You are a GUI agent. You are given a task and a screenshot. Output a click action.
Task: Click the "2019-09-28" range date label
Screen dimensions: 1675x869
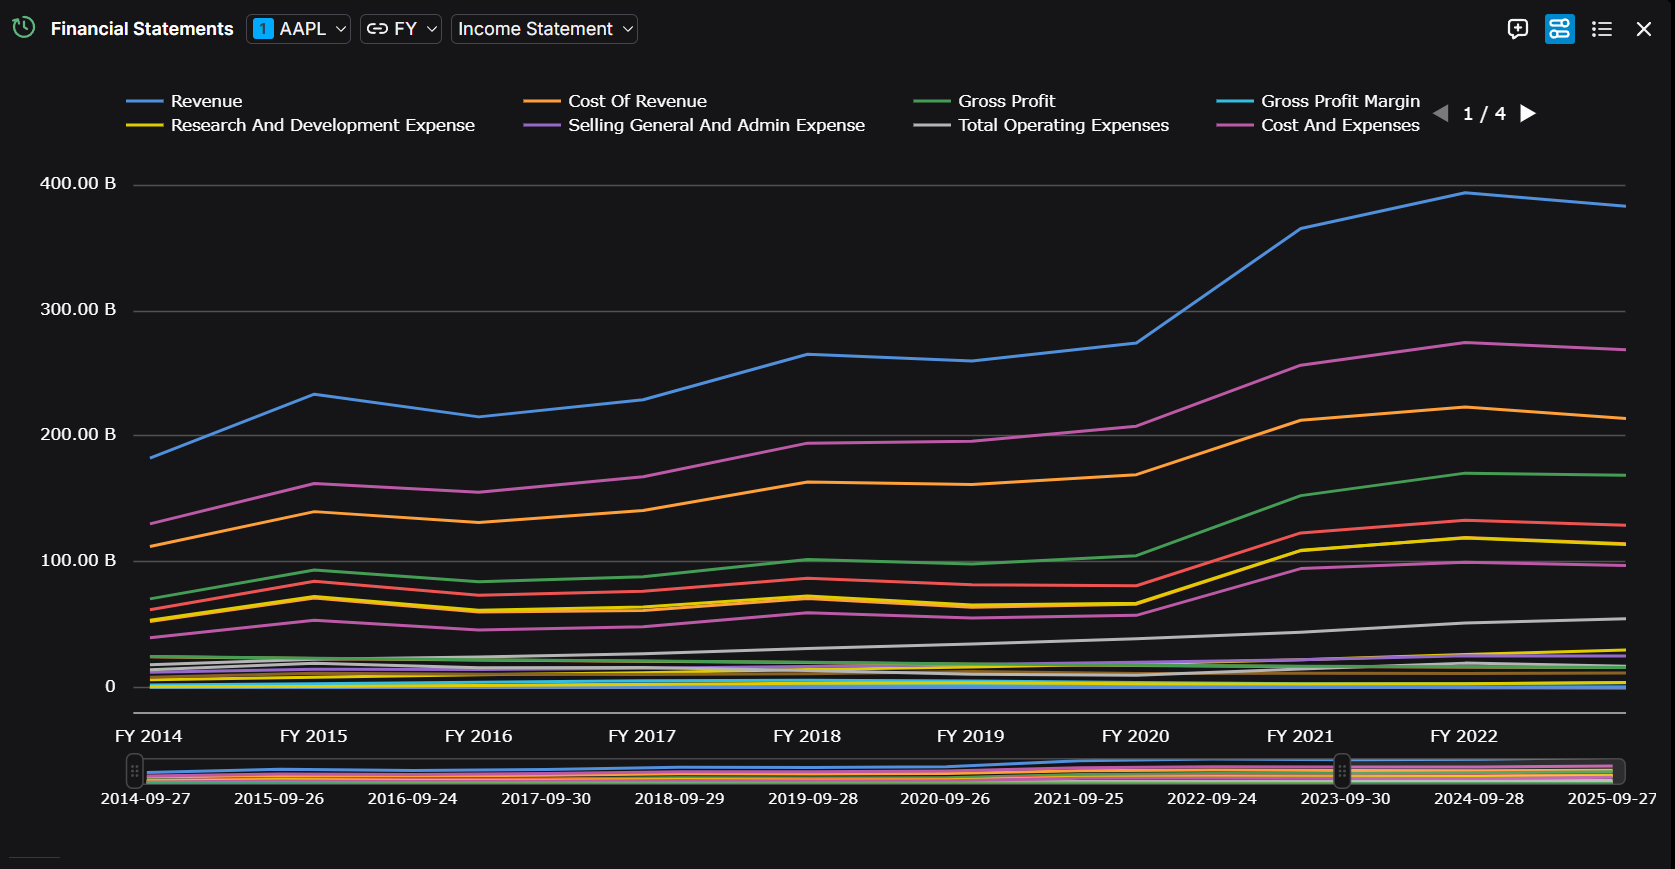[x=813, y=799]
